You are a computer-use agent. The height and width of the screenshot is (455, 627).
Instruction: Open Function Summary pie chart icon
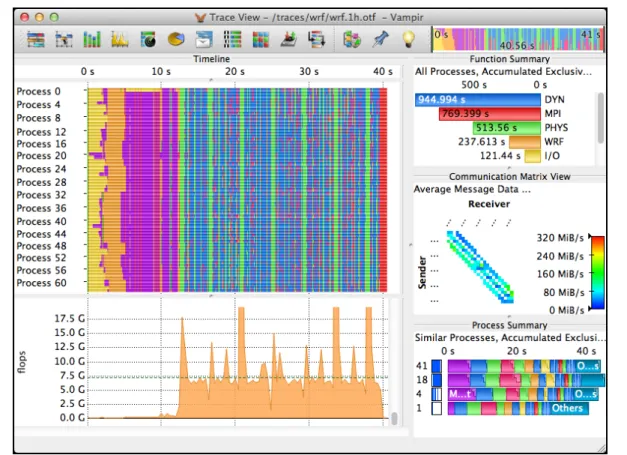click(176, 40)
